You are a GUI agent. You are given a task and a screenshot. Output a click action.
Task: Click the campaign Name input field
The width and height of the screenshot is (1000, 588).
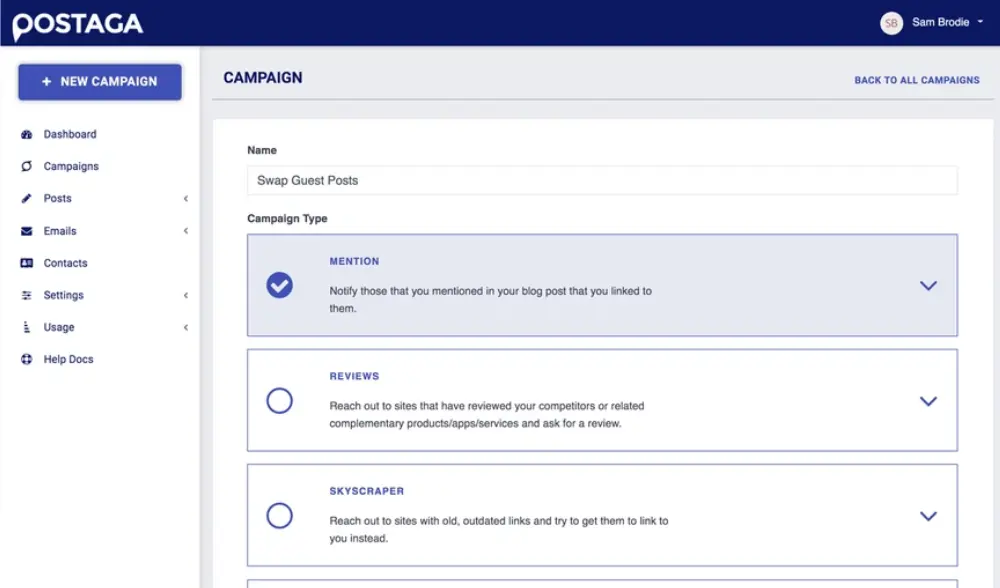pyautogui.click(x=602, y=180)
